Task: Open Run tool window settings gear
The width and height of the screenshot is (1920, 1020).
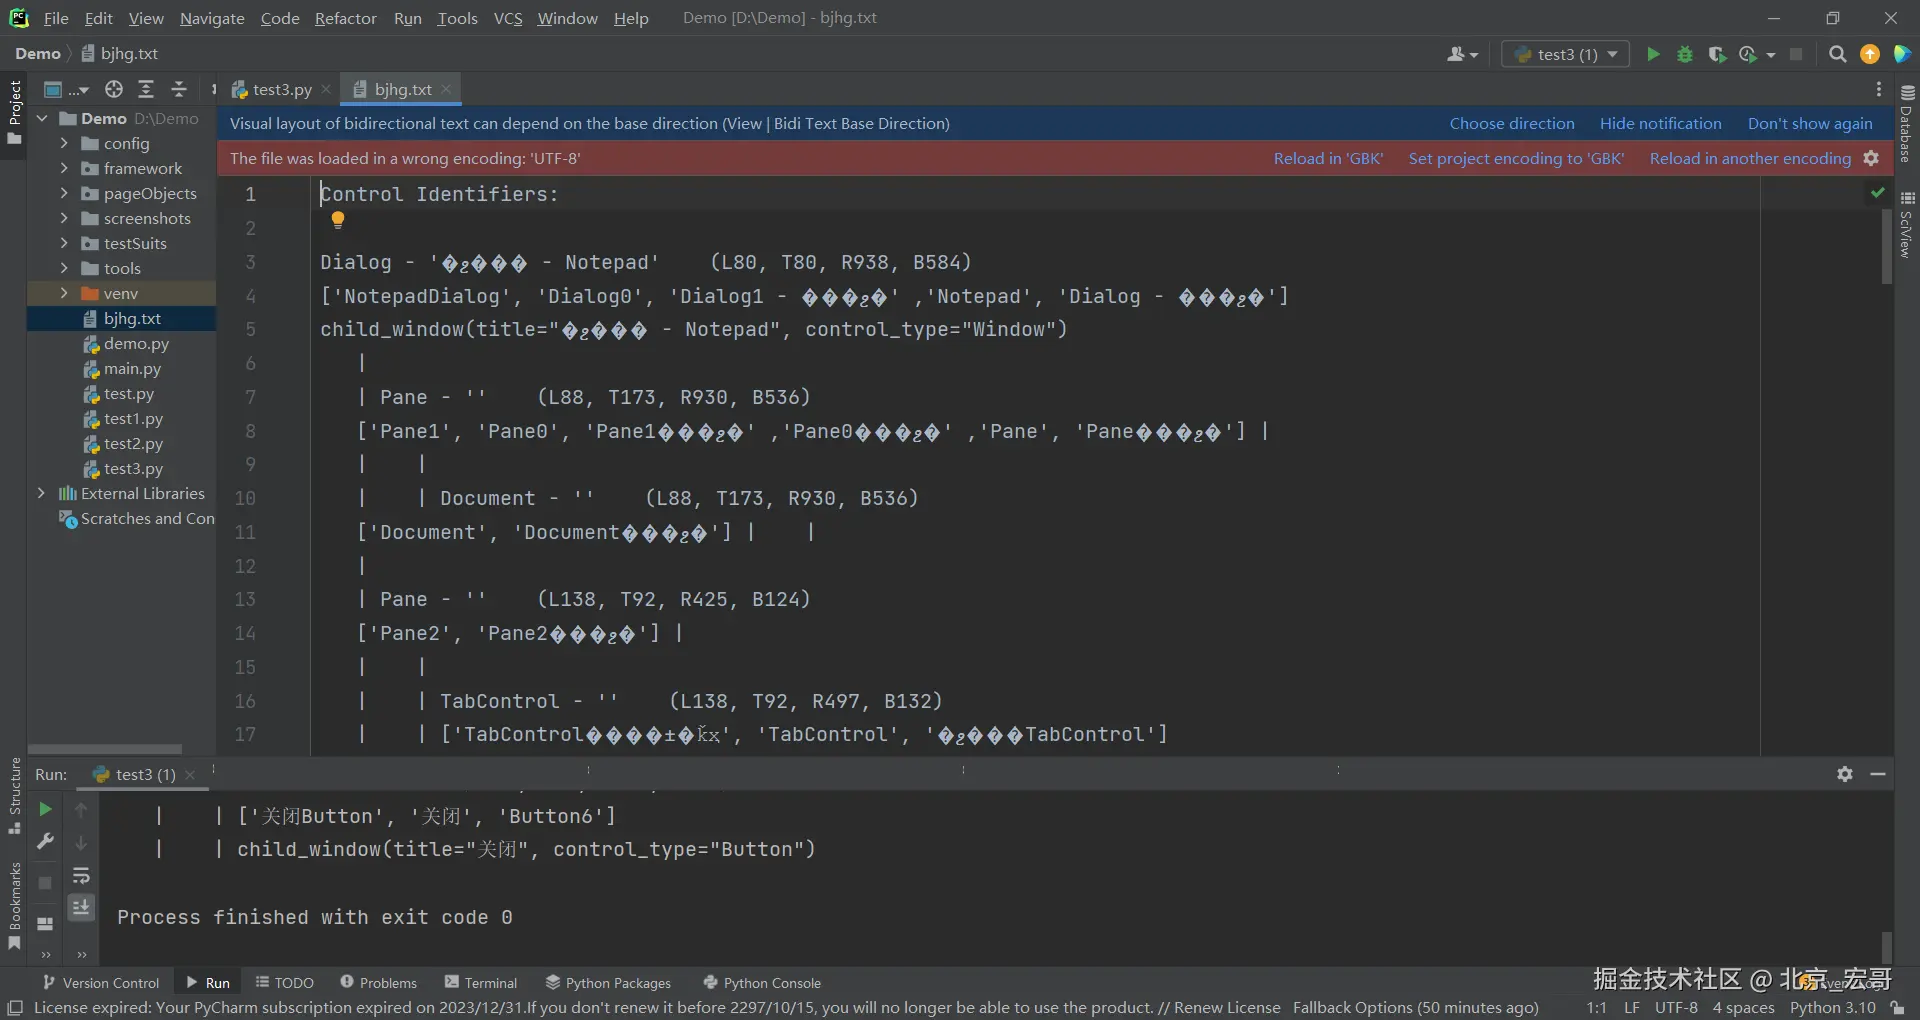Action: [x=1845, y=774]
